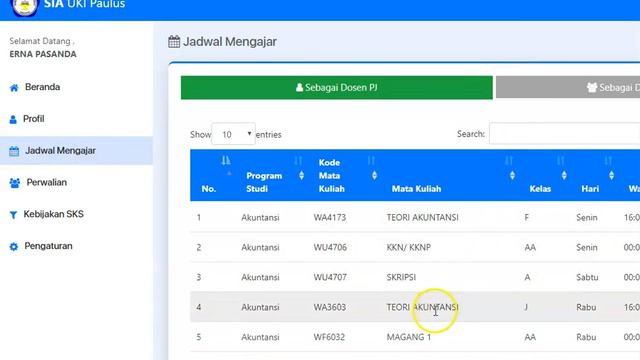Click the WU4706 course code cell

[330, 247]
